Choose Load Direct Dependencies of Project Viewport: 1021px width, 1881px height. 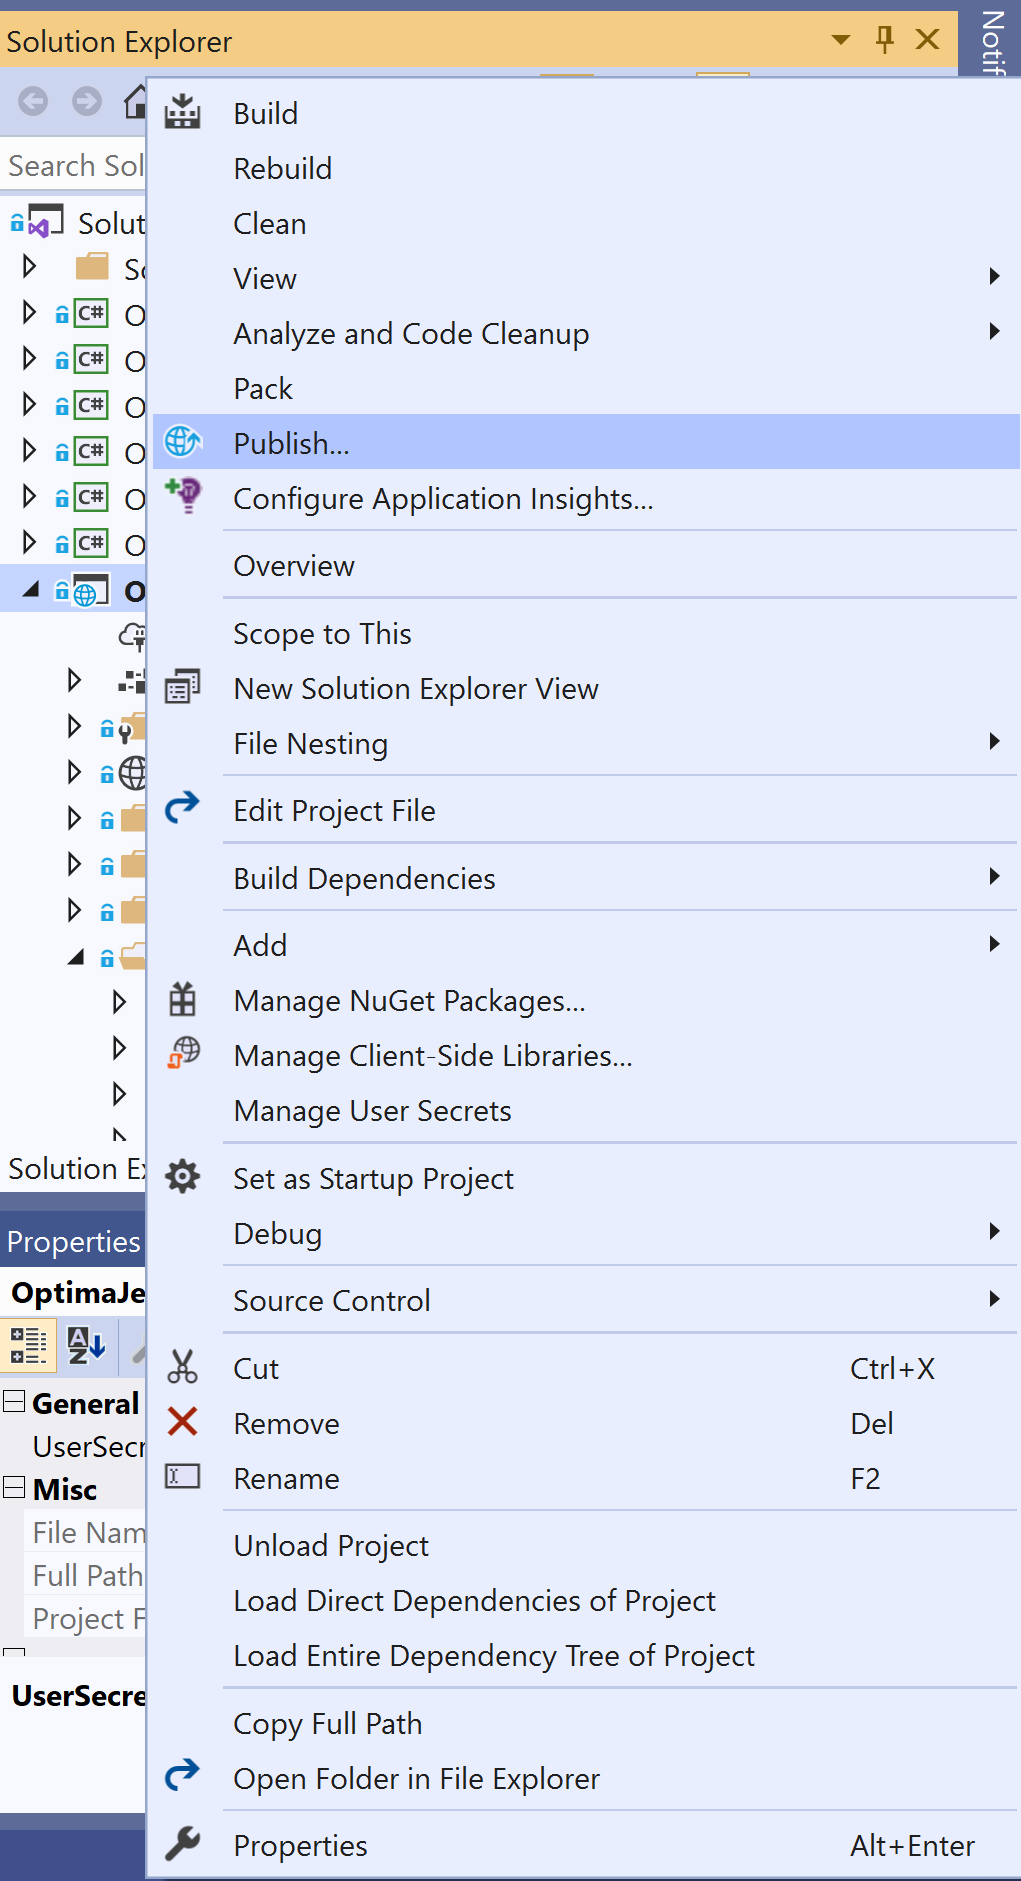pyautogui.click(x=586, y=1600)
